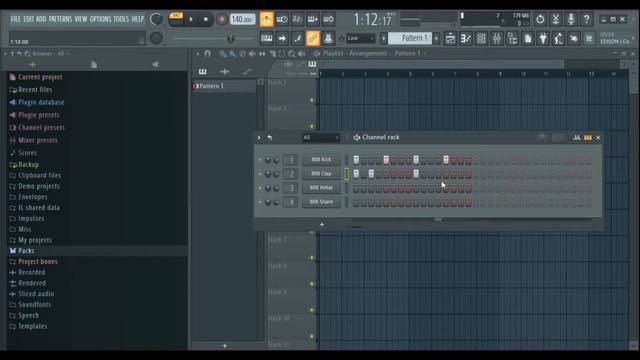640x360 pixels.
Task: Expand the Demo projects folder
Action: 38,186
